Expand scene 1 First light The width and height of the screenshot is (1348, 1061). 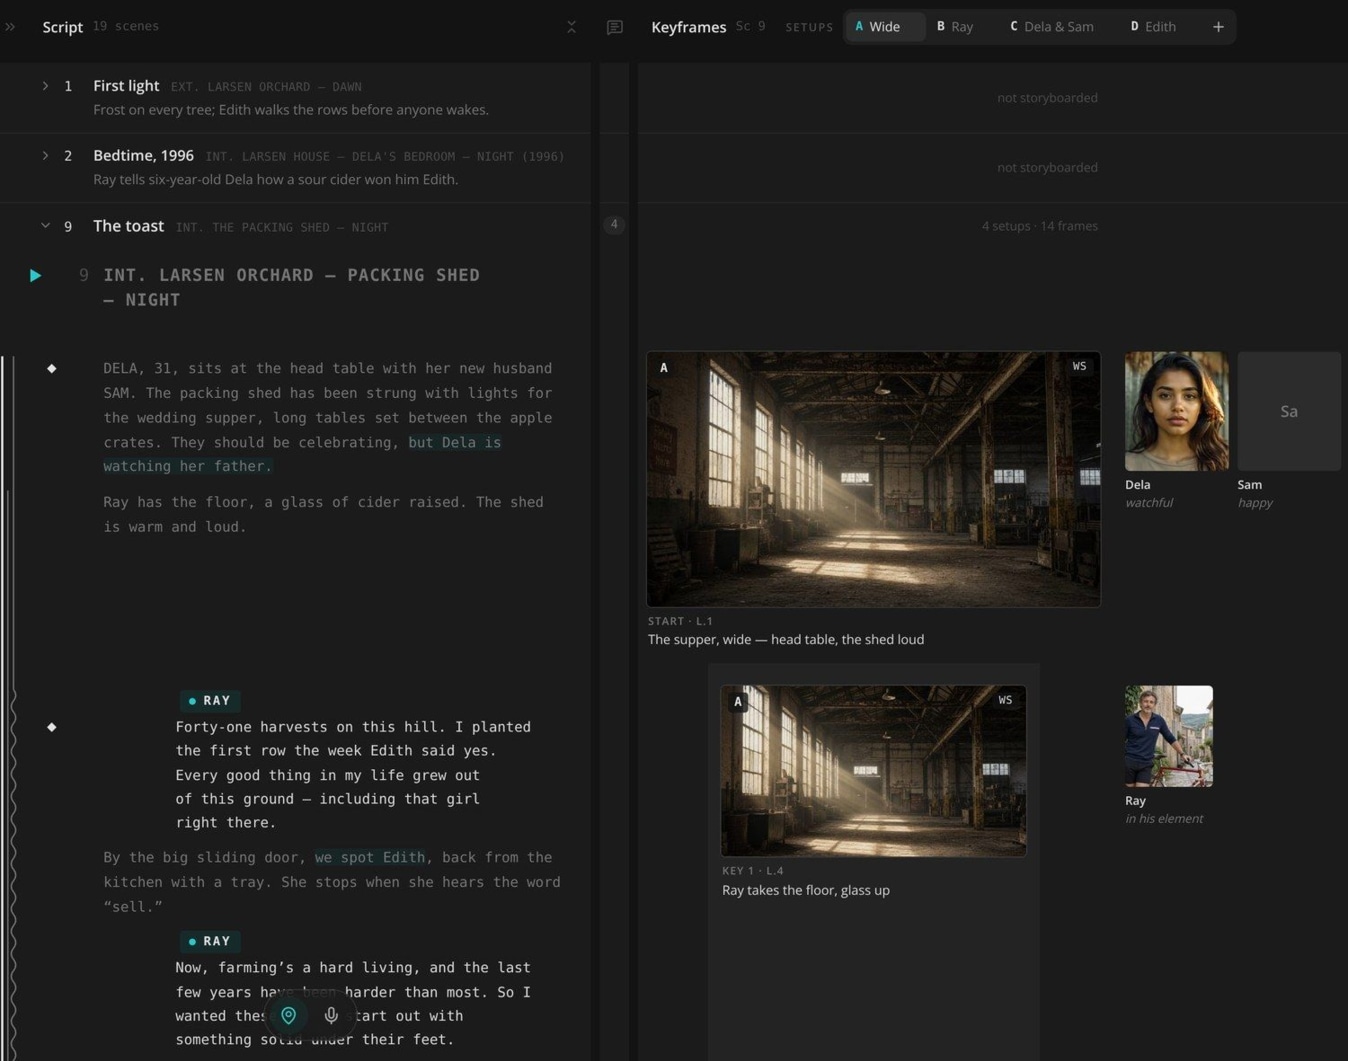45,86
